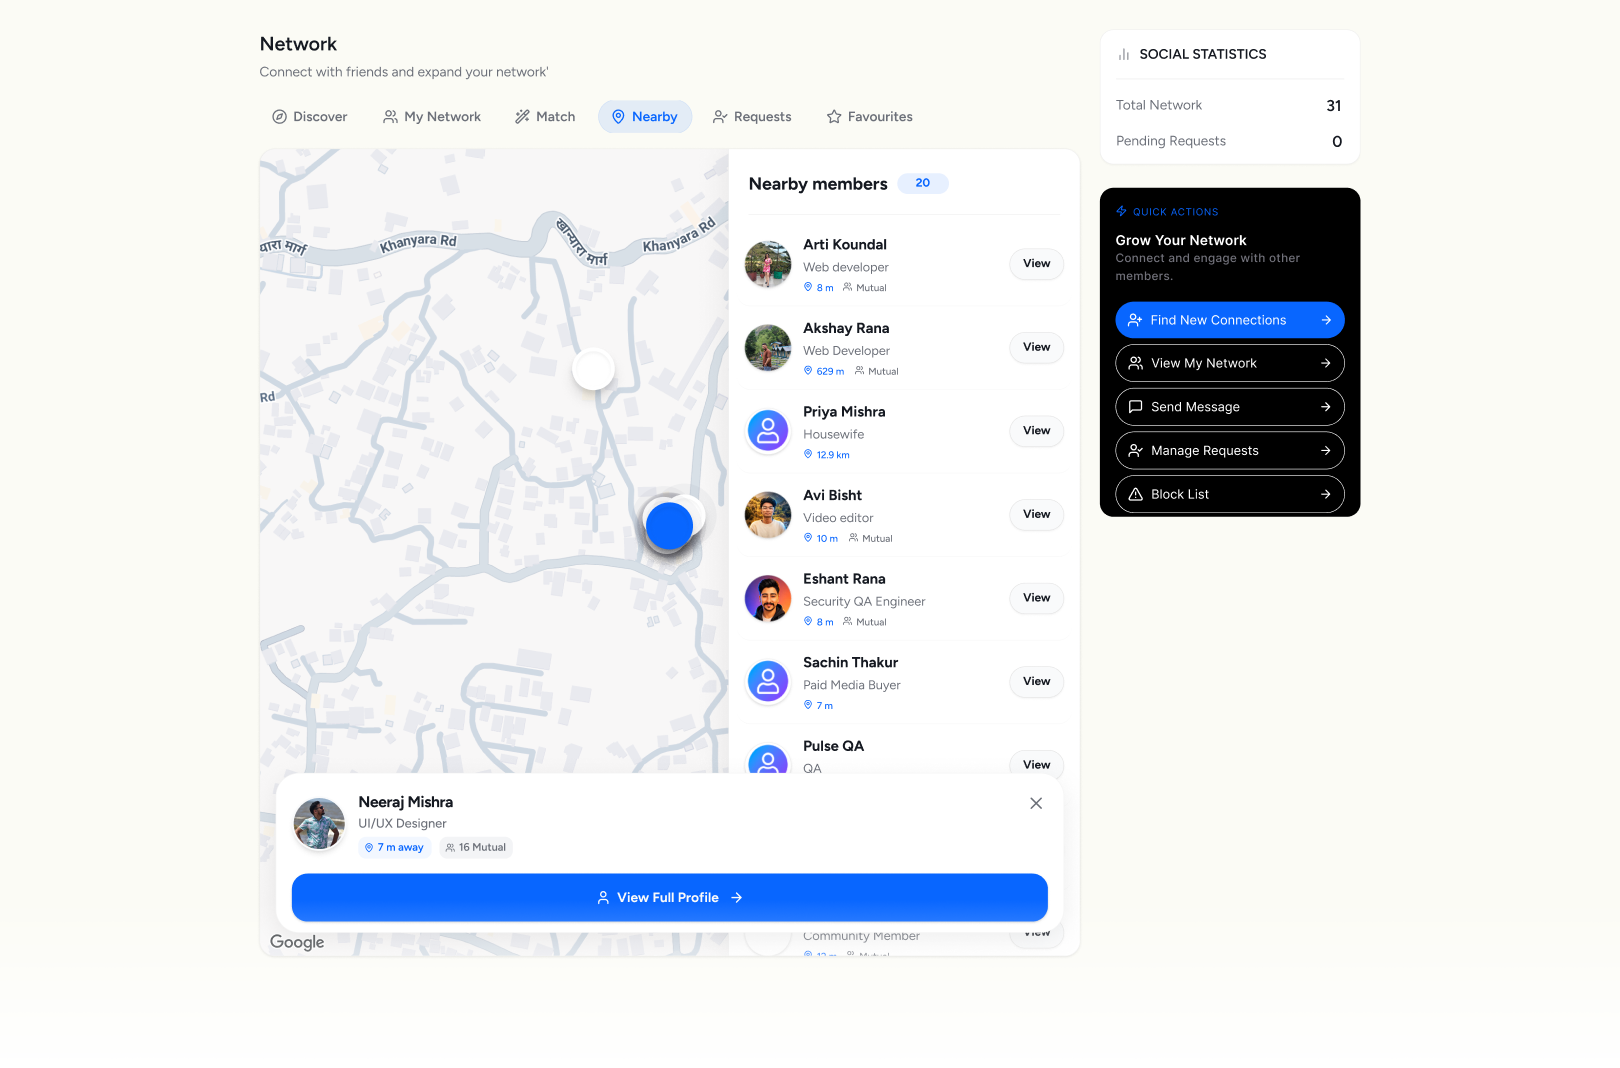1620x1068 pixels.
Task: Click the location pin icon on Nearby
Action: tap(618, 117)
